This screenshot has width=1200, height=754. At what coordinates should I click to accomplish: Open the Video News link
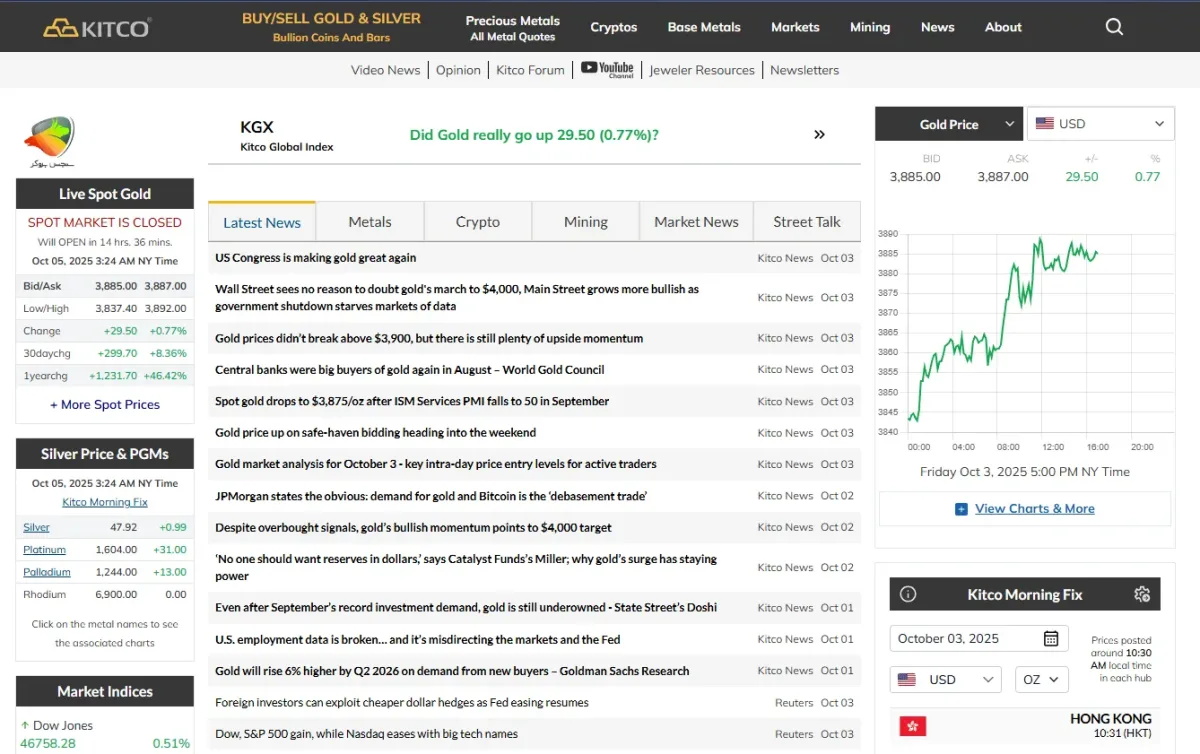tap(385, 70)
